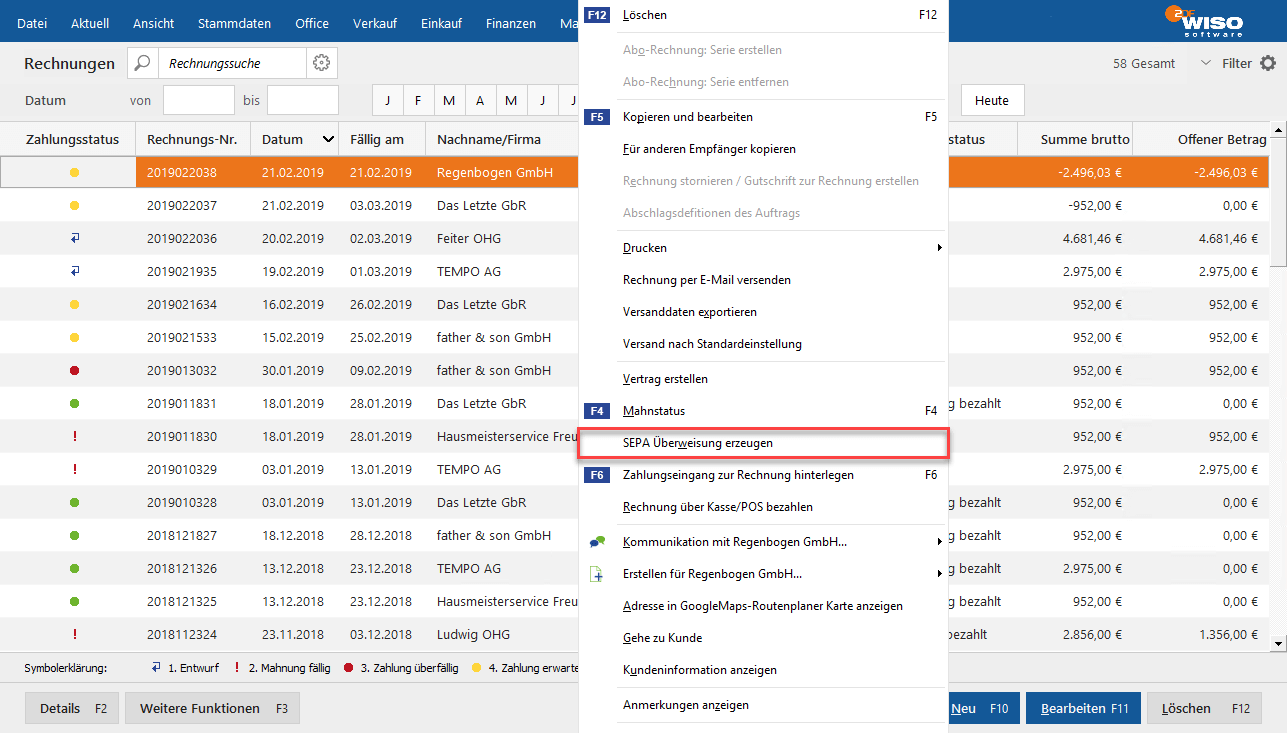Image resolution: width=1287 pixels, height=733 pixels.
Task: Open the Stammdaten menu
Action: click(235, 23)
